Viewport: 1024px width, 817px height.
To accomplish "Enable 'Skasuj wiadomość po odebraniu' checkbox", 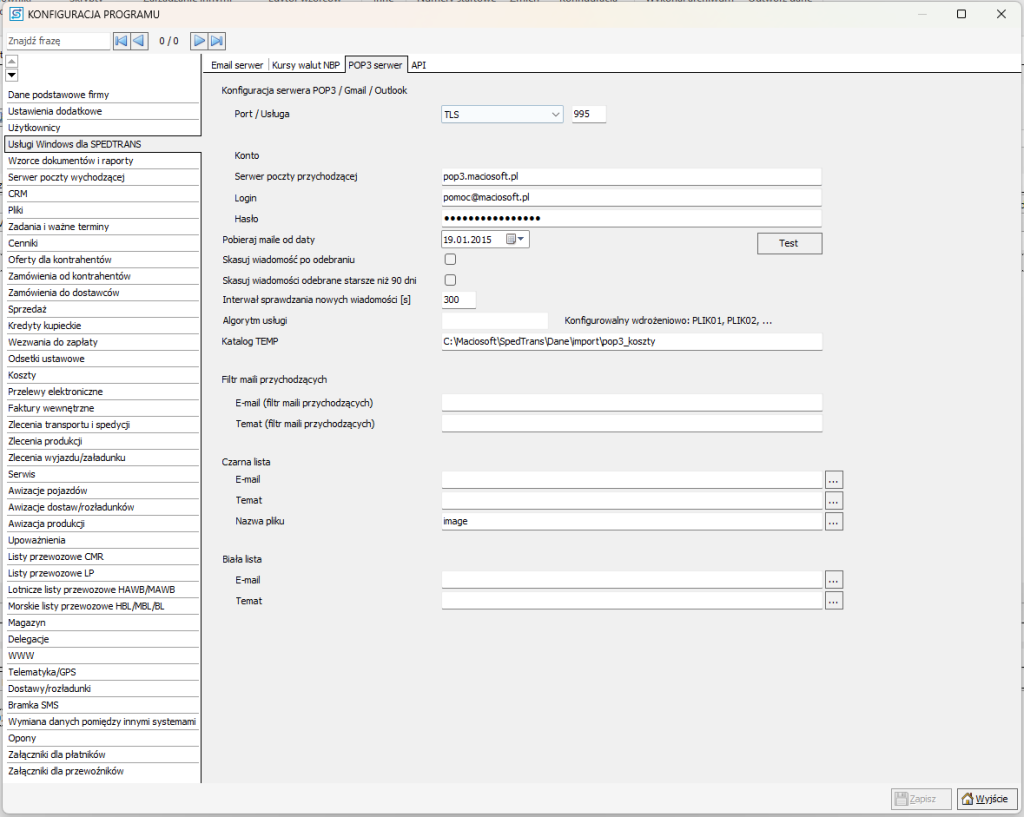I will pos(450,260).
